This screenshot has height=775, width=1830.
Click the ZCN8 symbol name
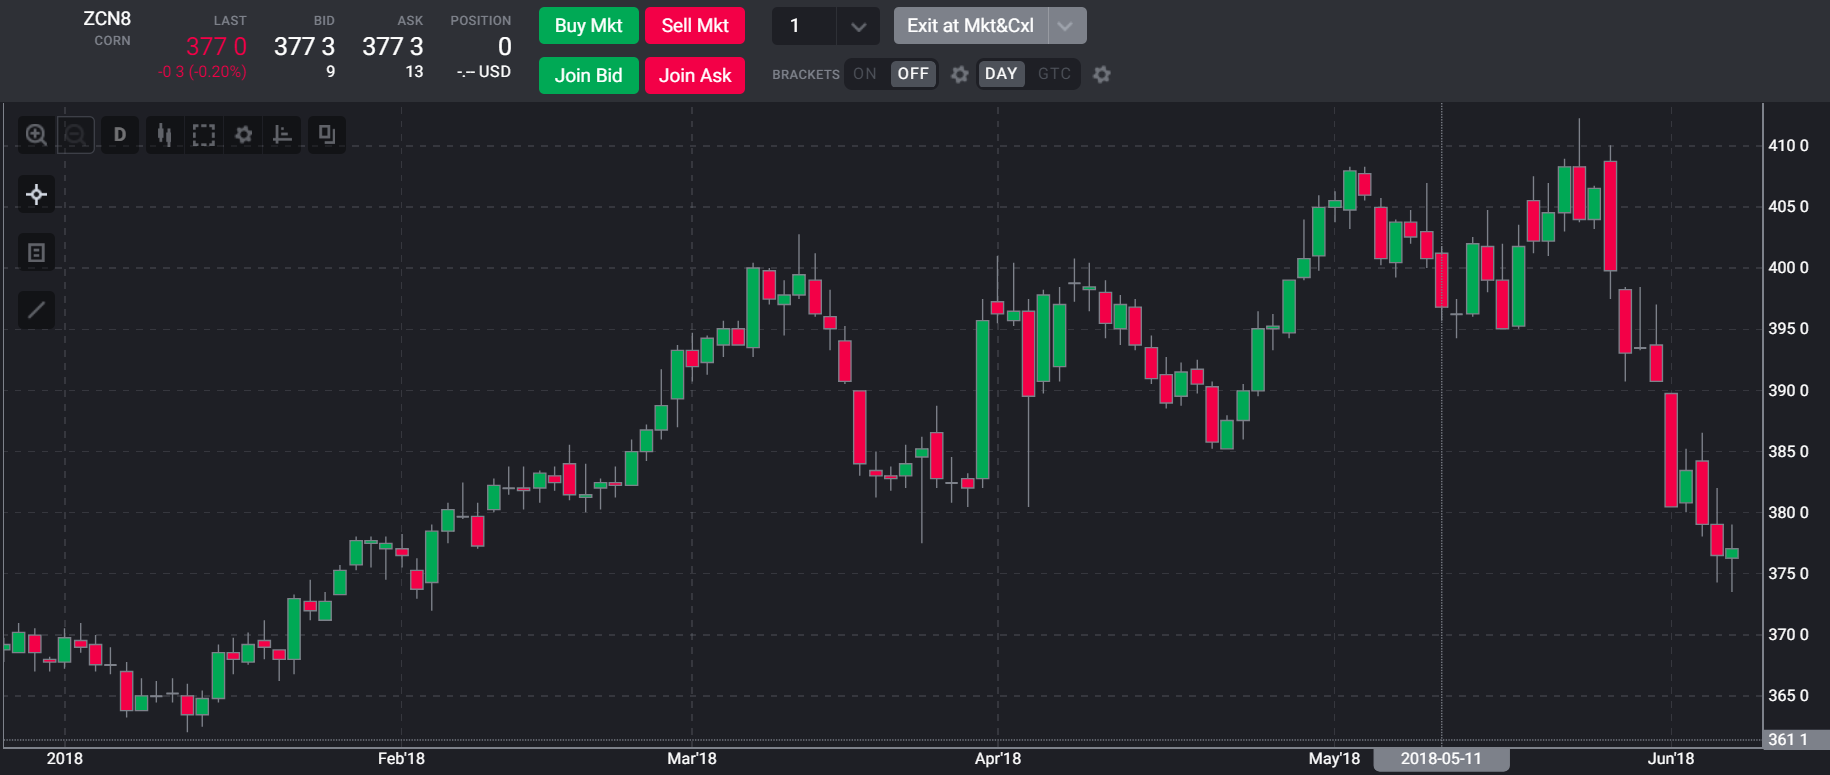point(107,19)
